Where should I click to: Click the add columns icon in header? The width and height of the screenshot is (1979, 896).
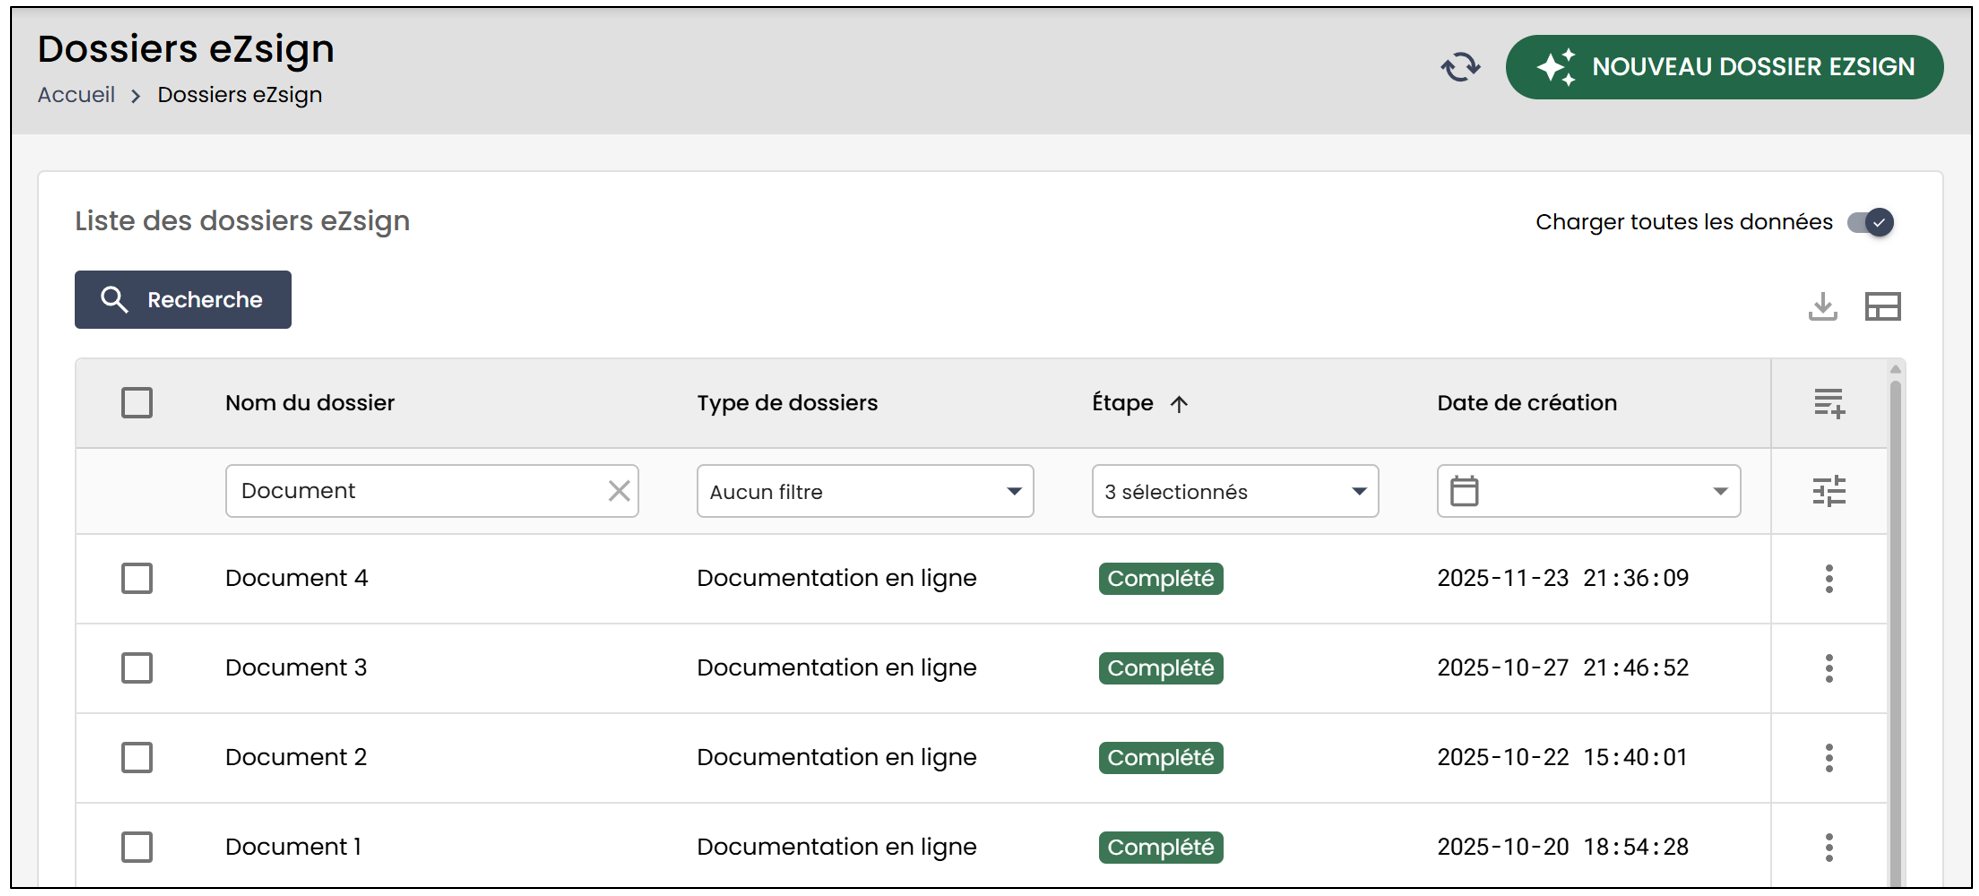(x=1829, y=403)
